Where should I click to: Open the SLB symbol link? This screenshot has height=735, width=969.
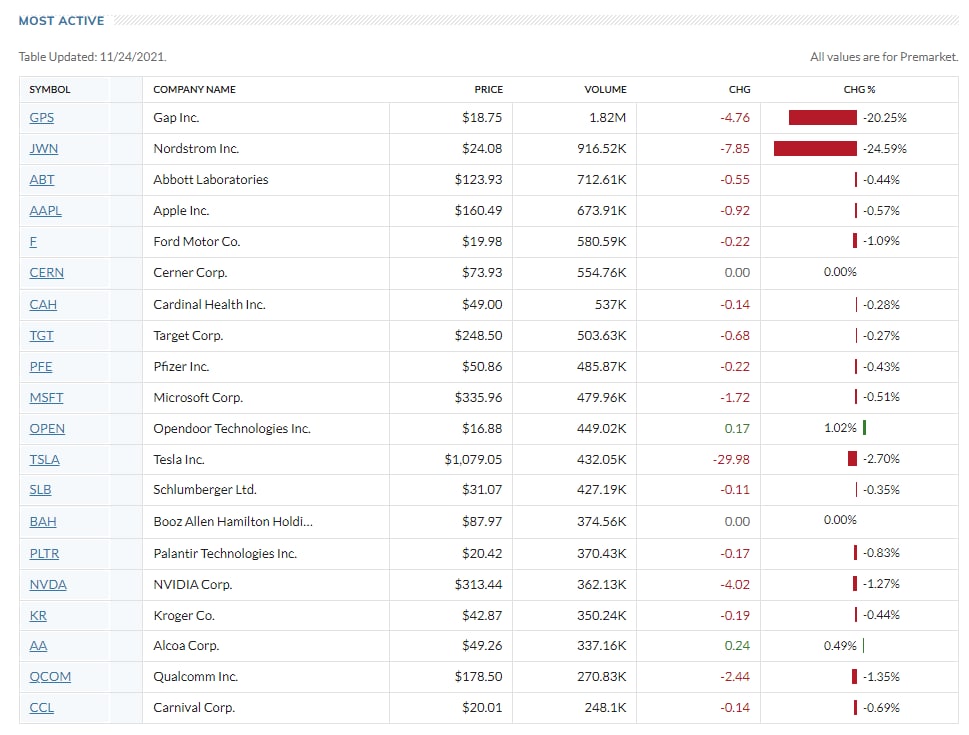[40, 490]
